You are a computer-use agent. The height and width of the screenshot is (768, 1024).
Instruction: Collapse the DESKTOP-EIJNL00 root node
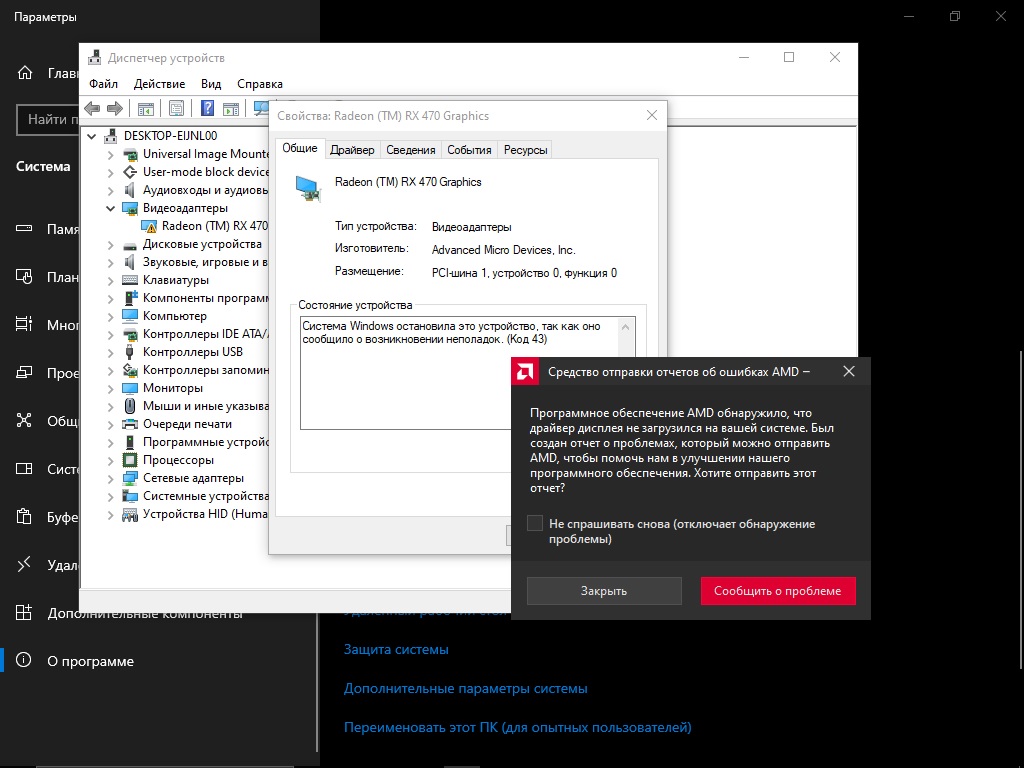[x=91, y=136]
